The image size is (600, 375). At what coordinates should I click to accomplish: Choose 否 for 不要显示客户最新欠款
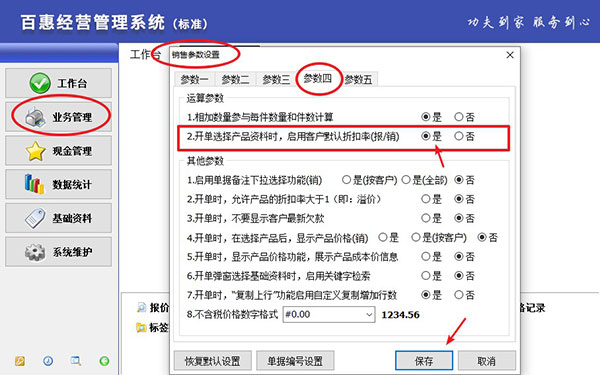(x=458, y=218)
